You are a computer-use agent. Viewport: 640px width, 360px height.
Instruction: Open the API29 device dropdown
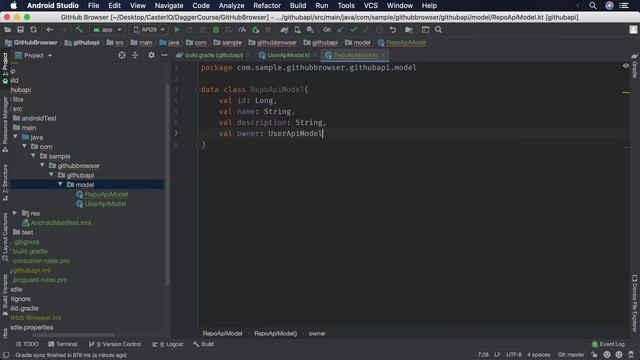click(149, 30)
